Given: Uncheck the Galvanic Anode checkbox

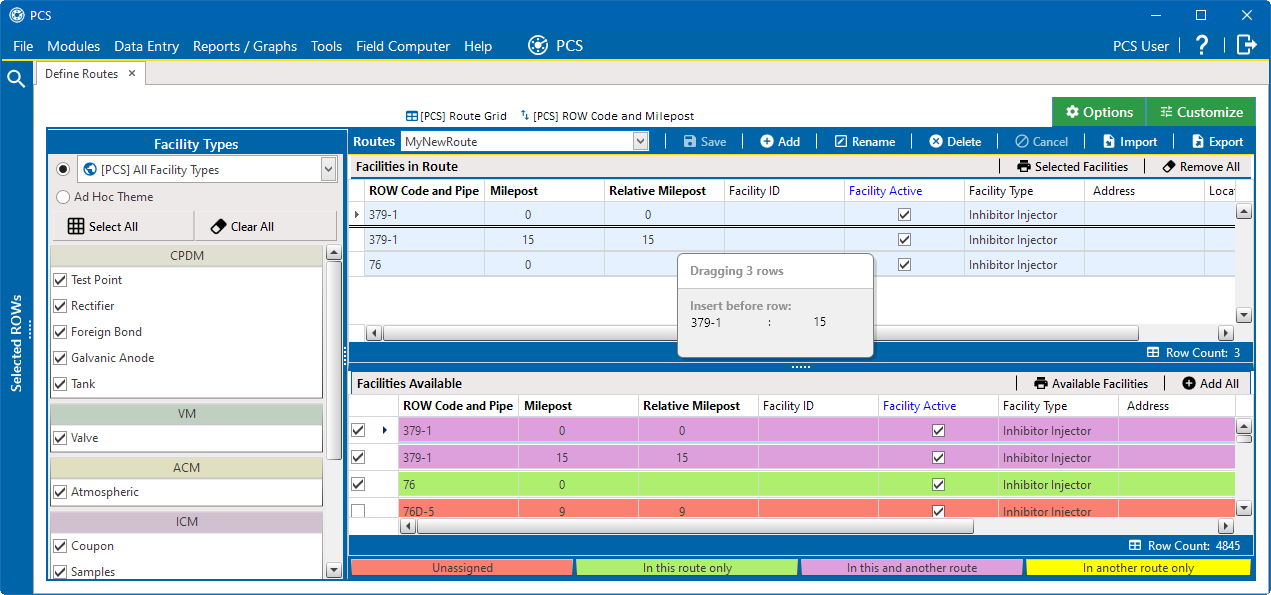Looking at the screenshot, I should 60,358.
